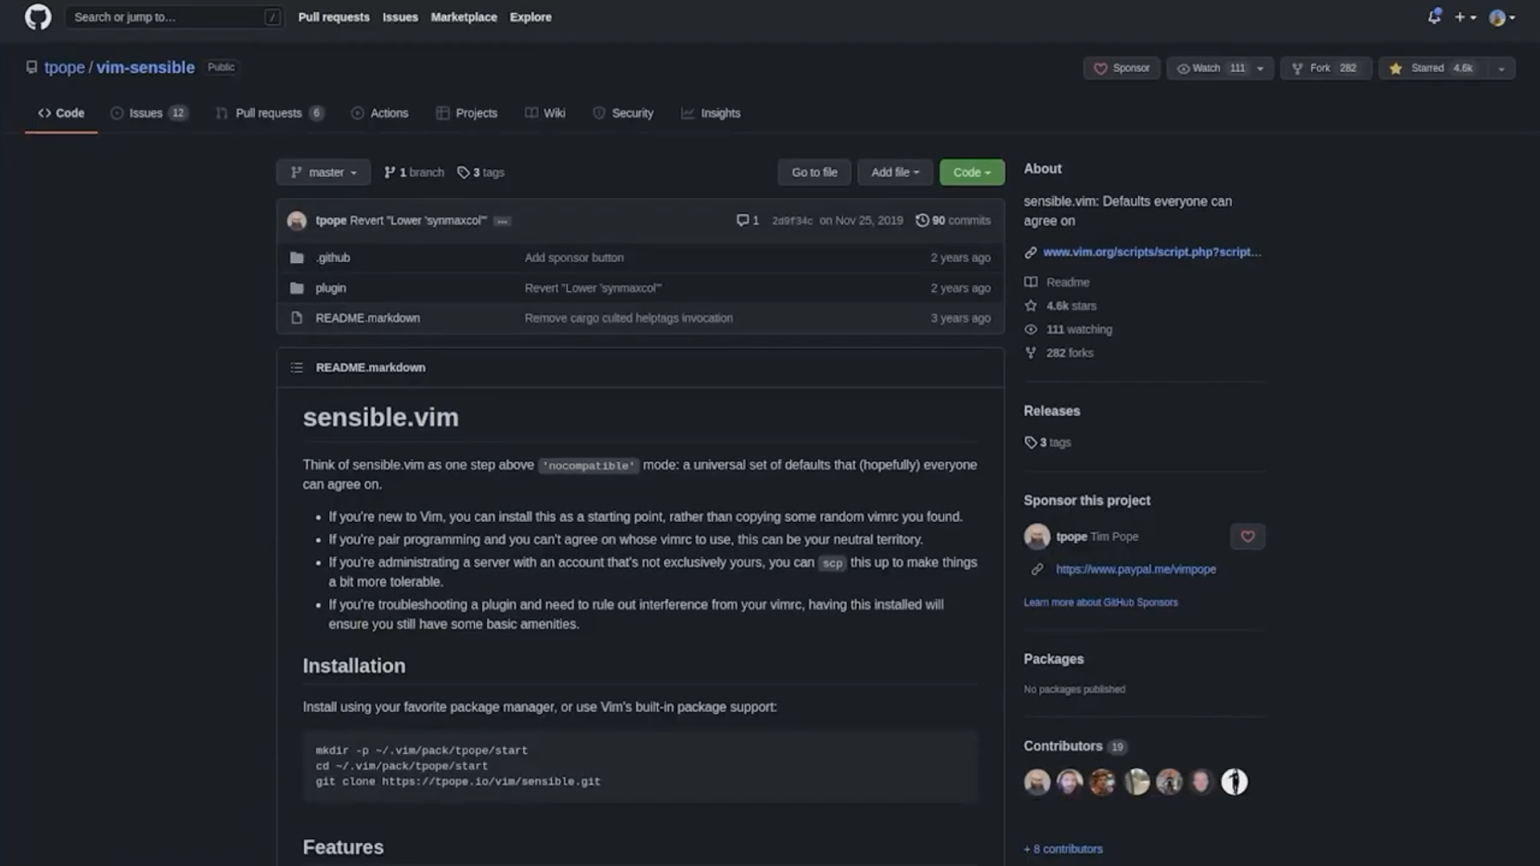
Task: Expand the star lists dropdown arrow
Action: (1500, 68)
